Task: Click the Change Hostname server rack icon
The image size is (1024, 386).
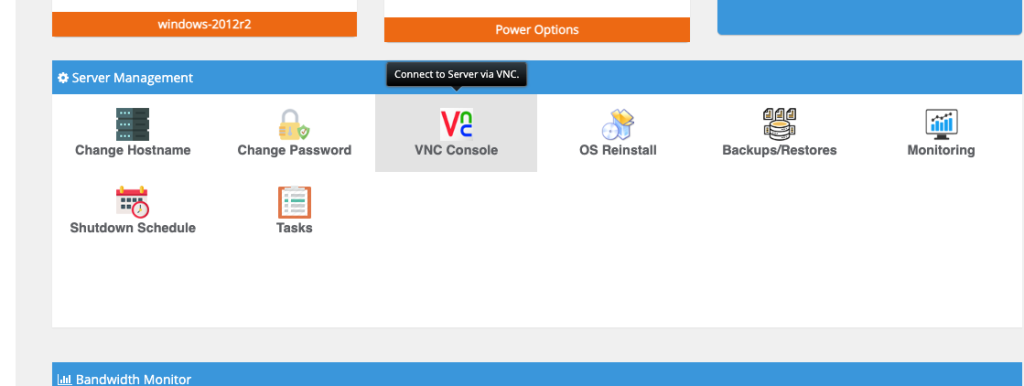Action: (133, 124)
